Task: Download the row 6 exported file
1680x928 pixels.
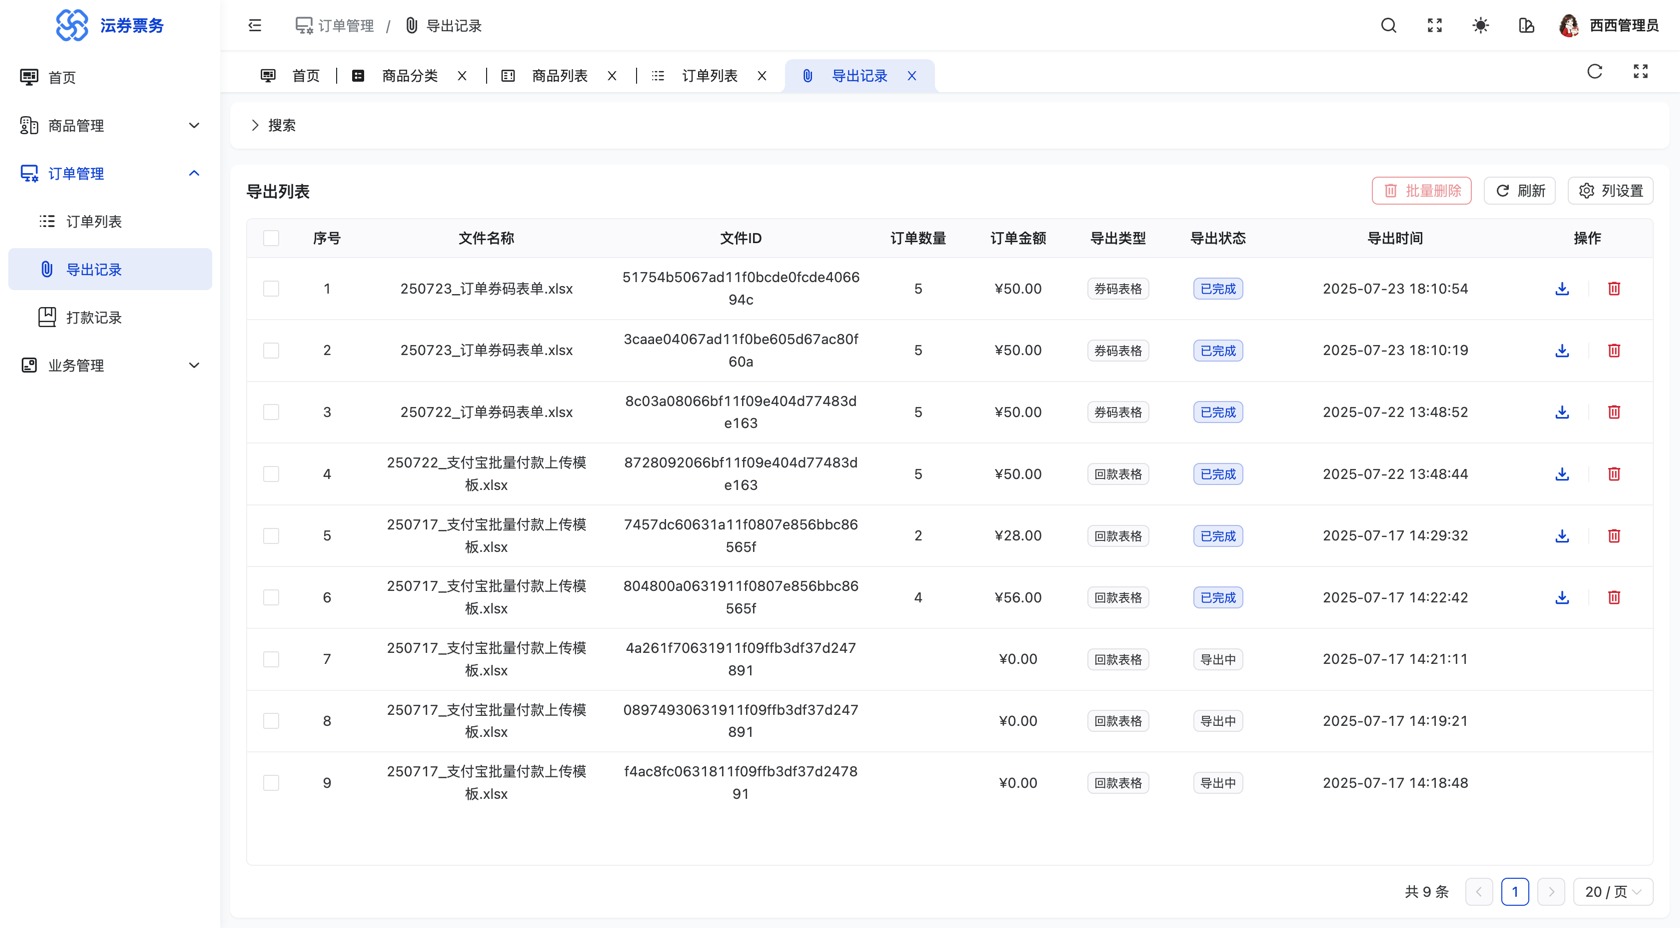Action: pyautogui.click(x=1562, y=598)
